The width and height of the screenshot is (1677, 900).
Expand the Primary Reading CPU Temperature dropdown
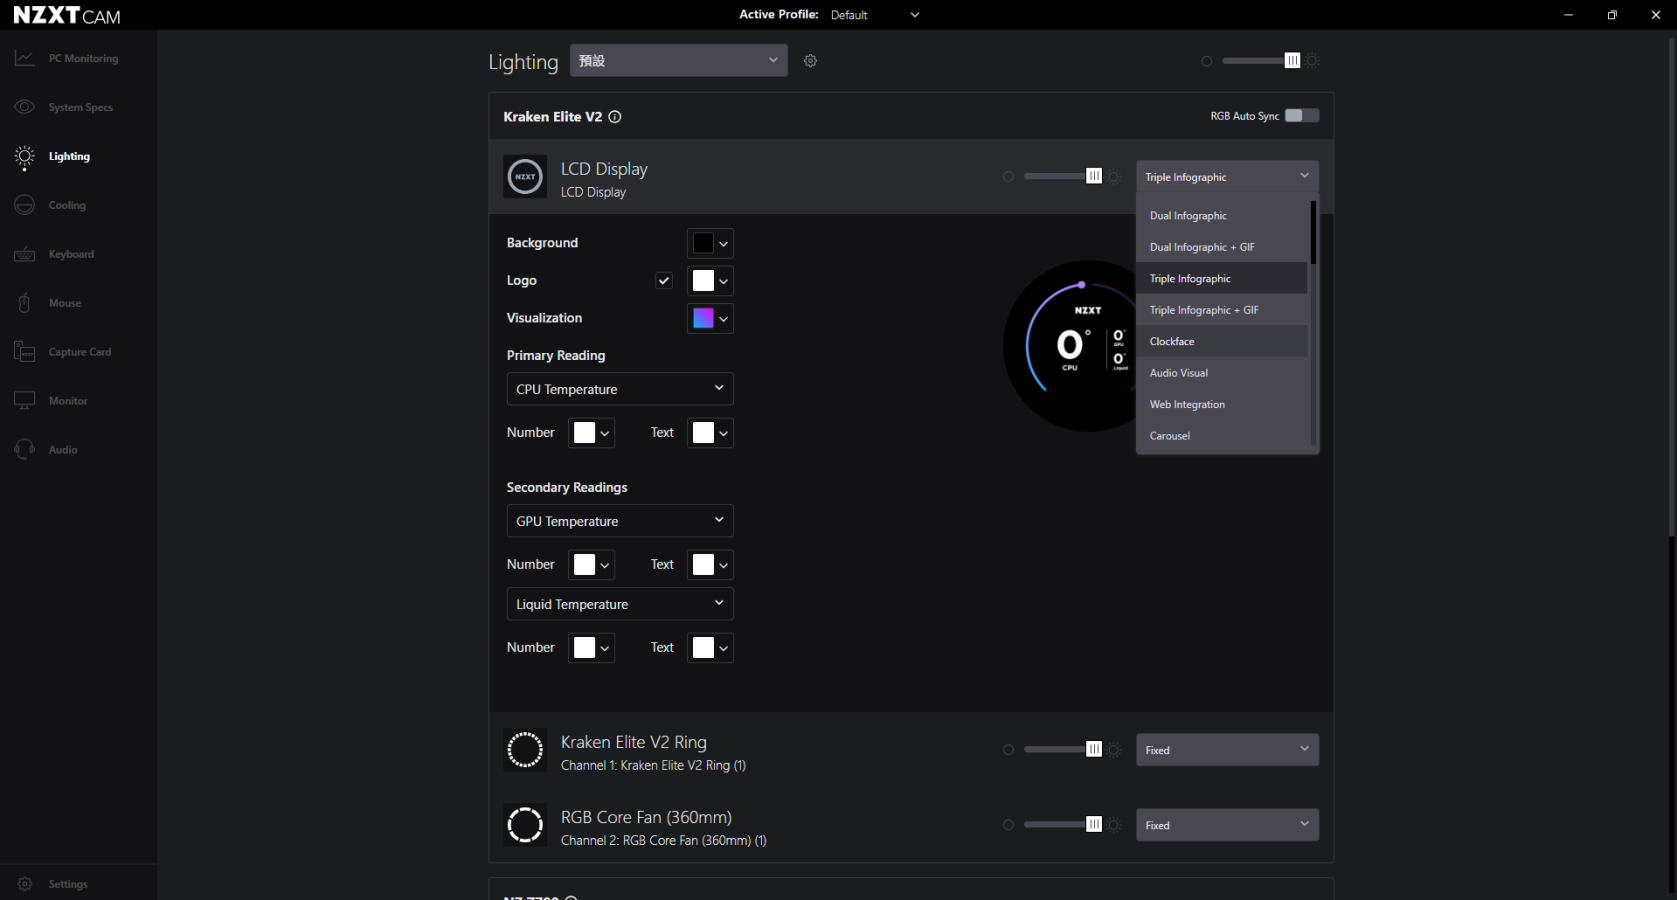[x=619, y=389]
